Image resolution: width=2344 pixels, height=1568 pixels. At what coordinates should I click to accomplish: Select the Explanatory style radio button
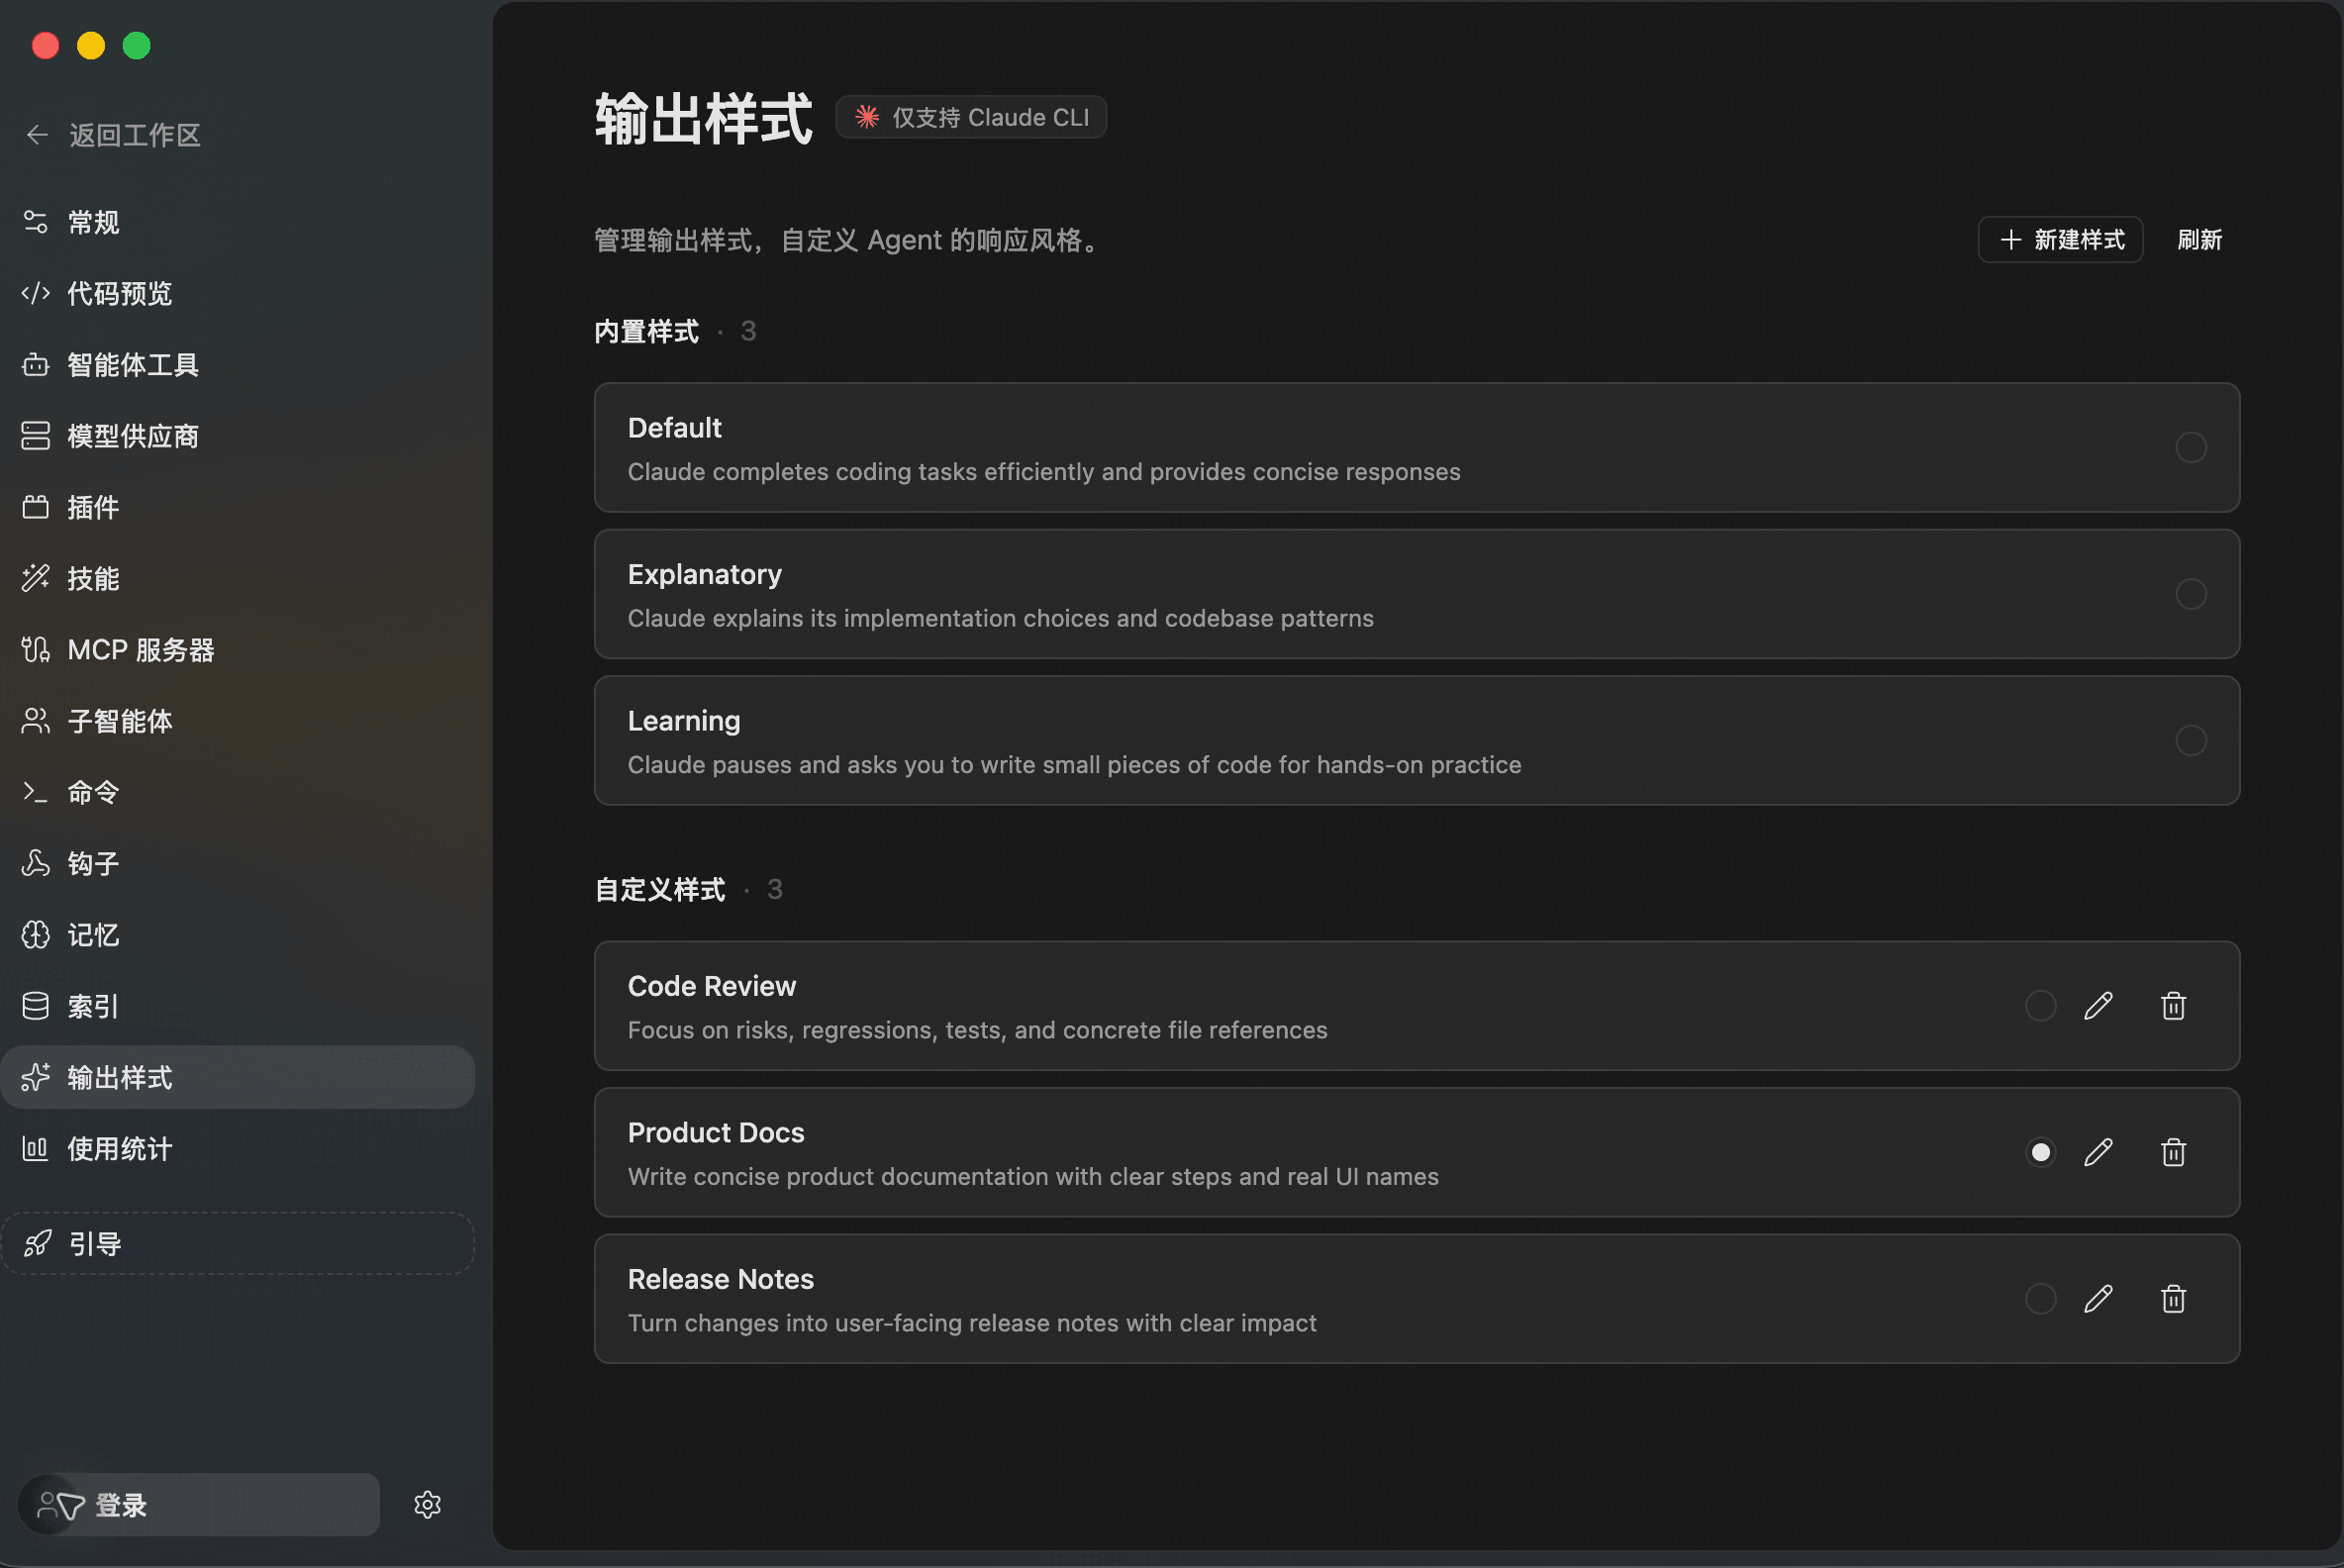click(x=2191, y=594)
